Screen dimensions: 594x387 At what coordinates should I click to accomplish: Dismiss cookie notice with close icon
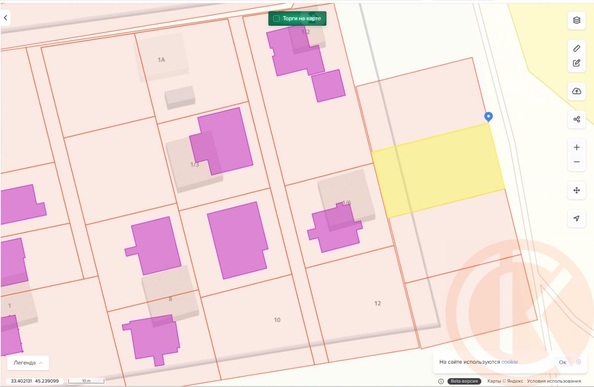tap(578, 362)
